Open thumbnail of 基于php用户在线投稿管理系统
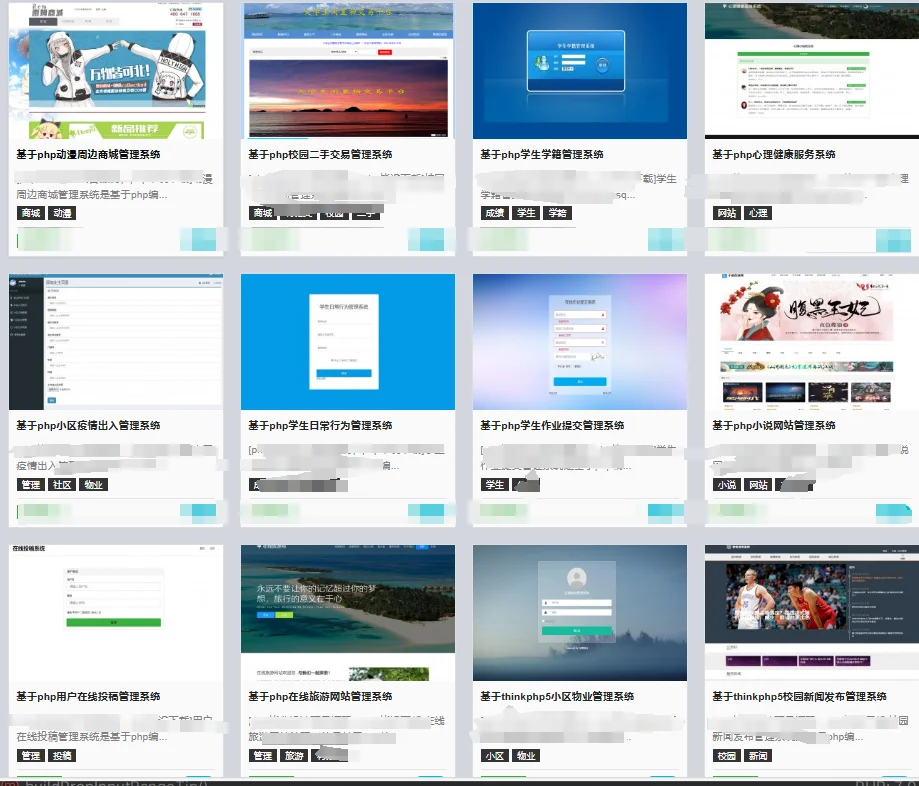 [116, 613]
